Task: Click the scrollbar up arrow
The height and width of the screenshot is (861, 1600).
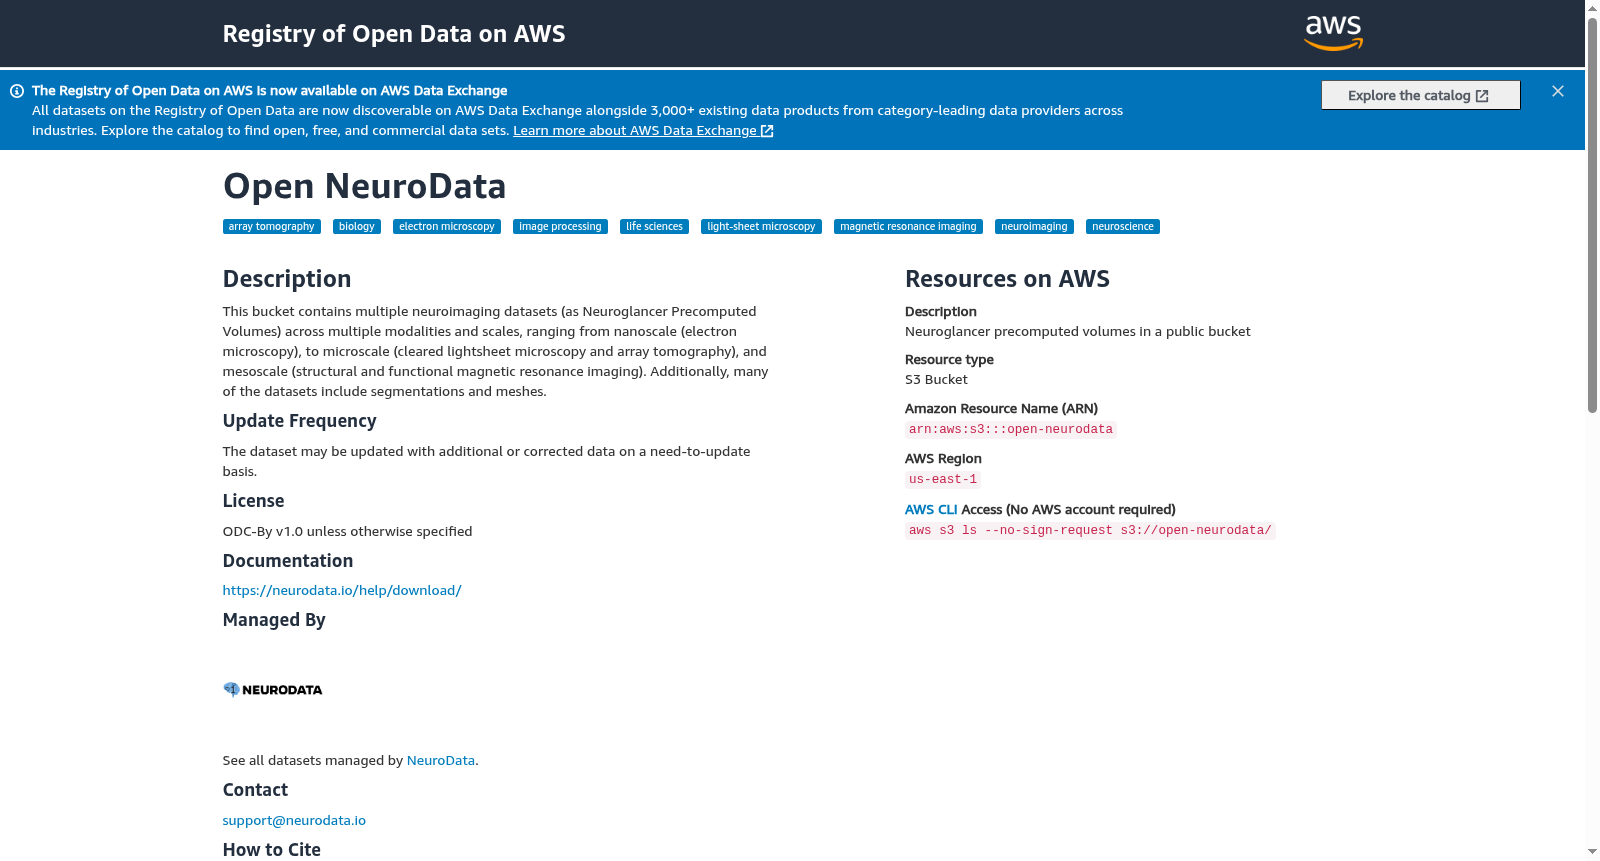Action: (x=1592, y=7)
